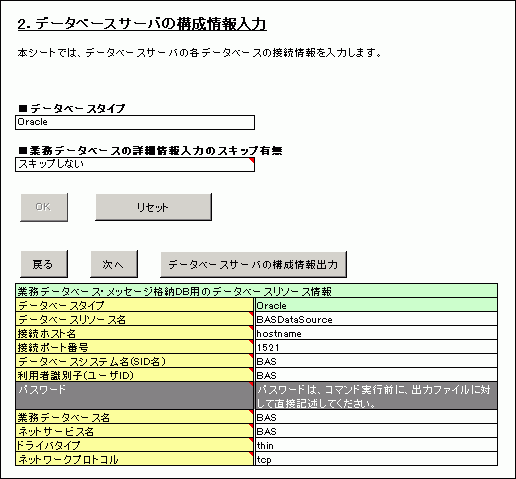
Task: Click the リセット button
Action: (x=153, y=207)
